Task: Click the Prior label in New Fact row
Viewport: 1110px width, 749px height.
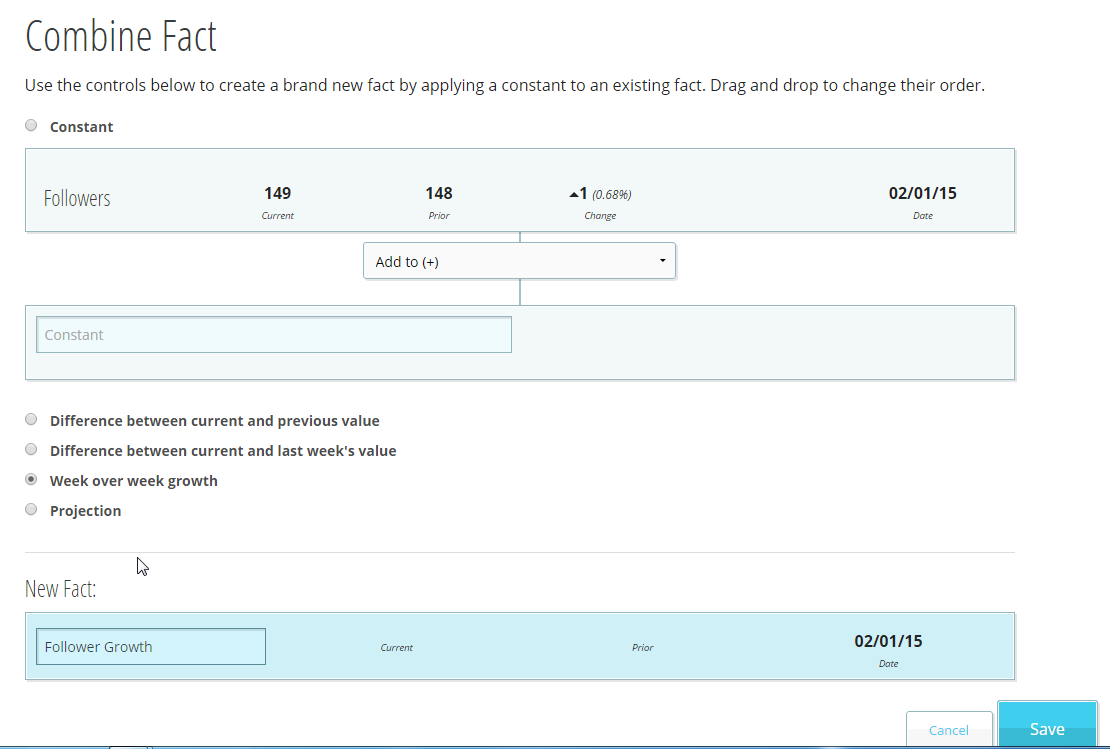Action: click(x=642, y=648)
